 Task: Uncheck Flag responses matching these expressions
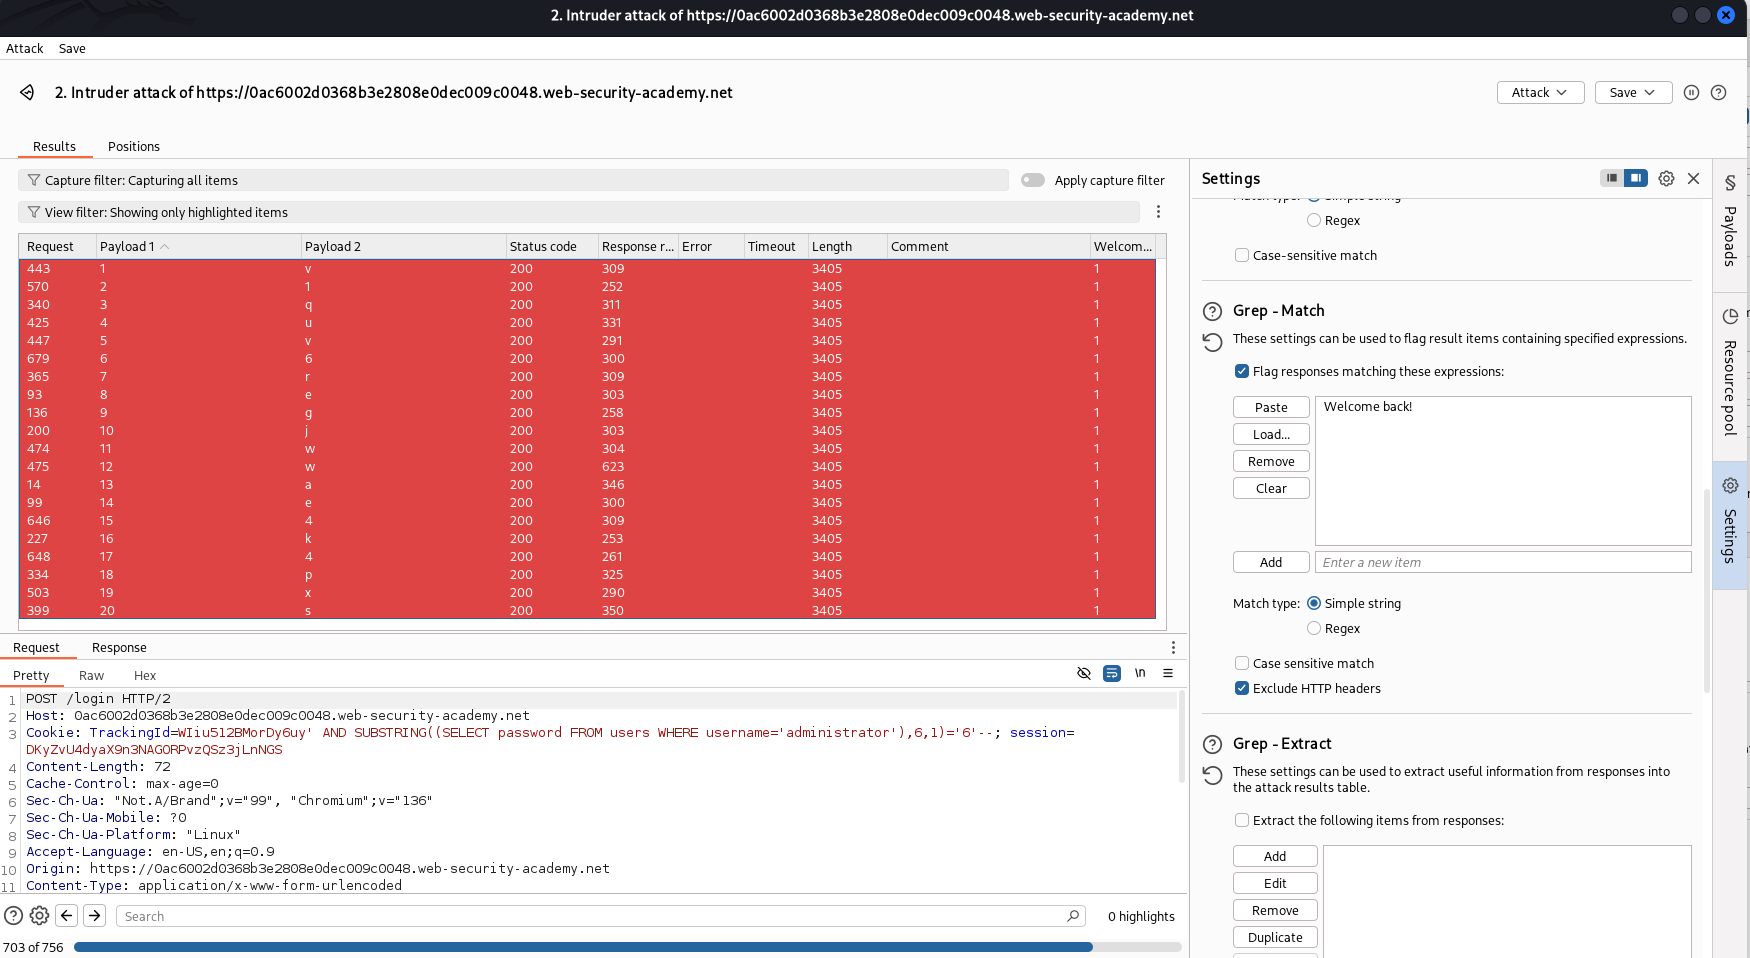pos(1242,371)
